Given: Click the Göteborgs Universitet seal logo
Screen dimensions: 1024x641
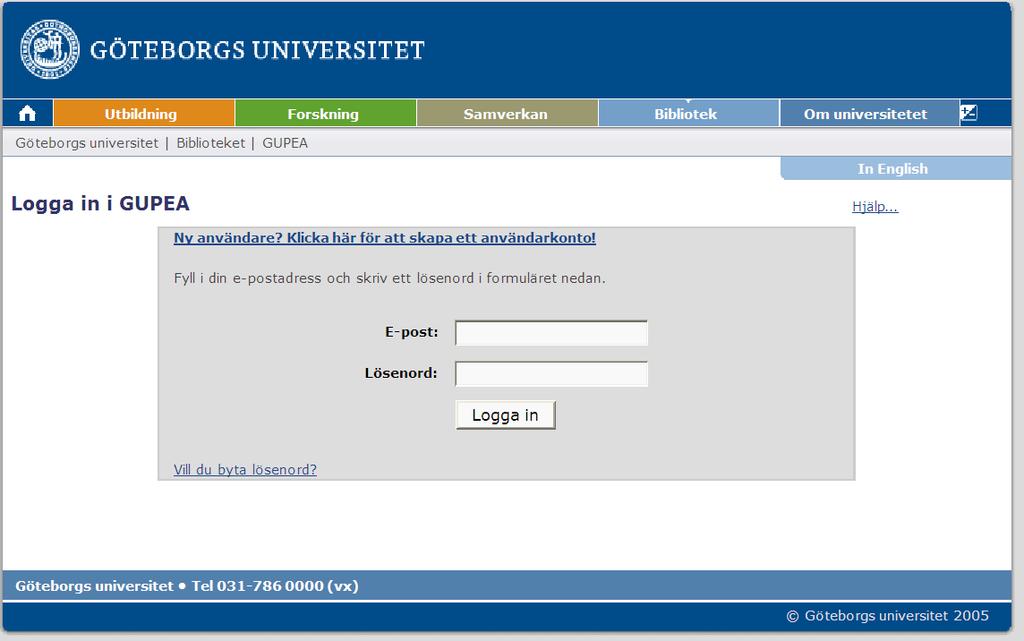Looking at the screenshot, I should pyautogui.click(x=50, y=49).
